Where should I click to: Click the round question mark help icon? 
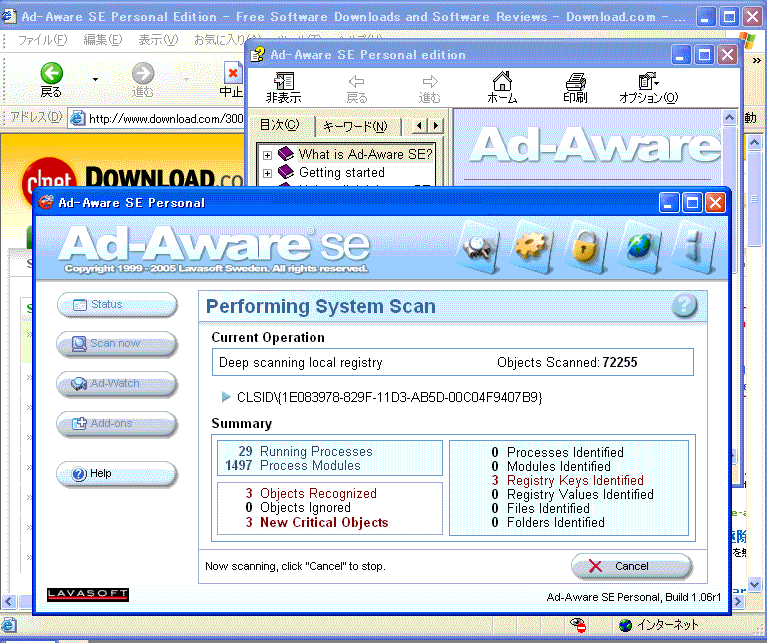tap(684, 306)
